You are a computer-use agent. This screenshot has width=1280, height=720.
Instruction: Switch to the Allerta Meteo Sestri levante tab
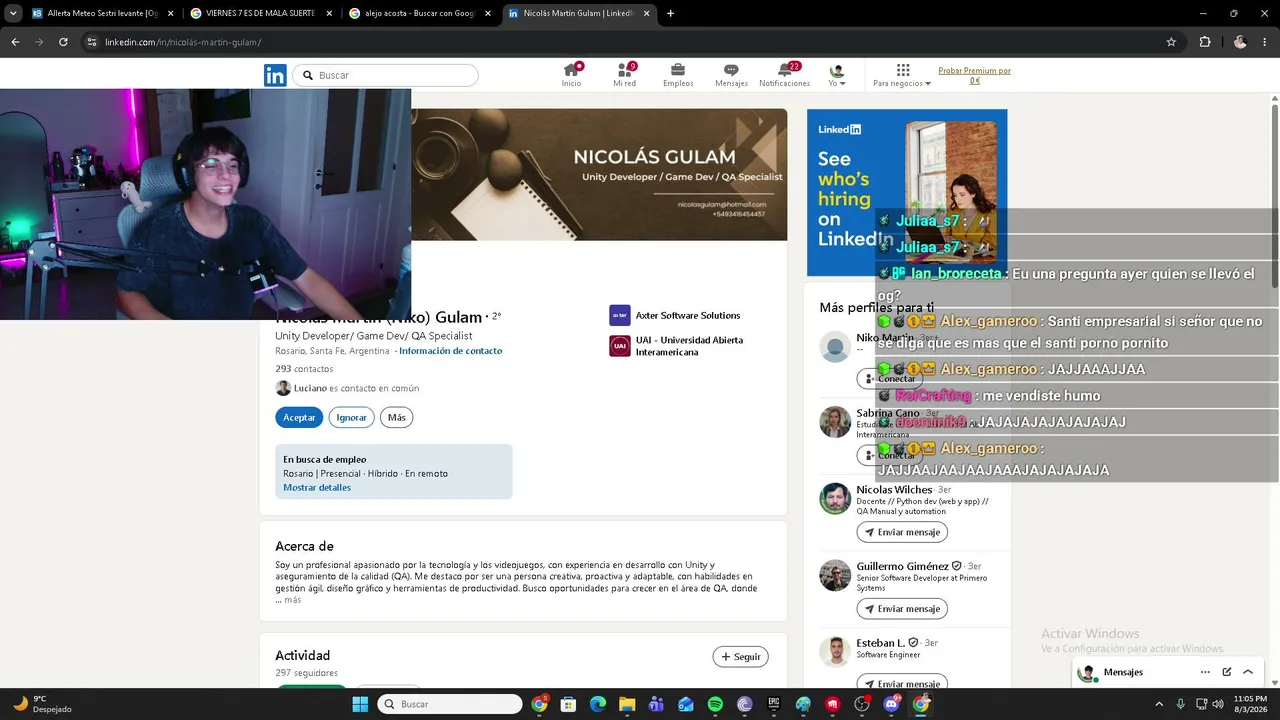[x=101, y=13]
